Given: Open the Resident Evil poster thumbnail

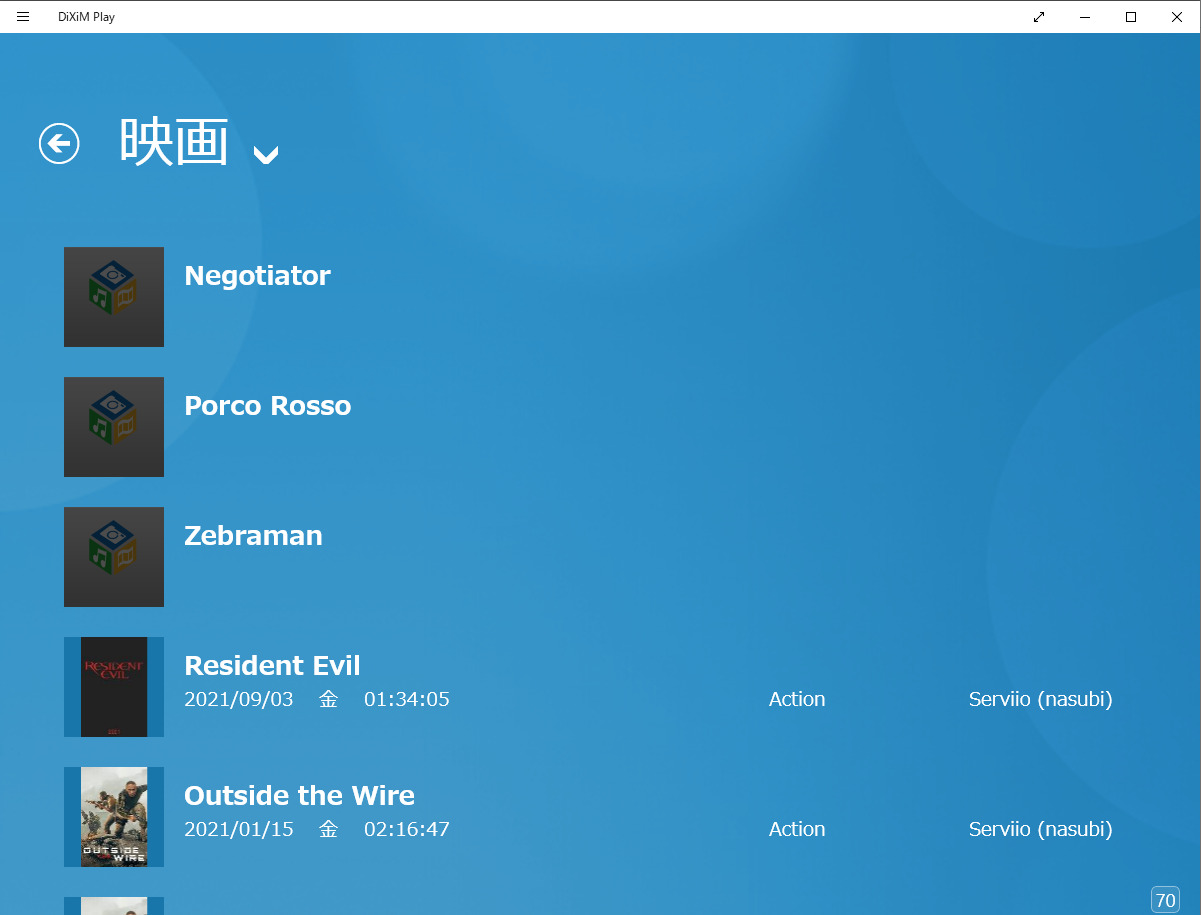Looking at the screenshot, I should [x=114, y=687].
